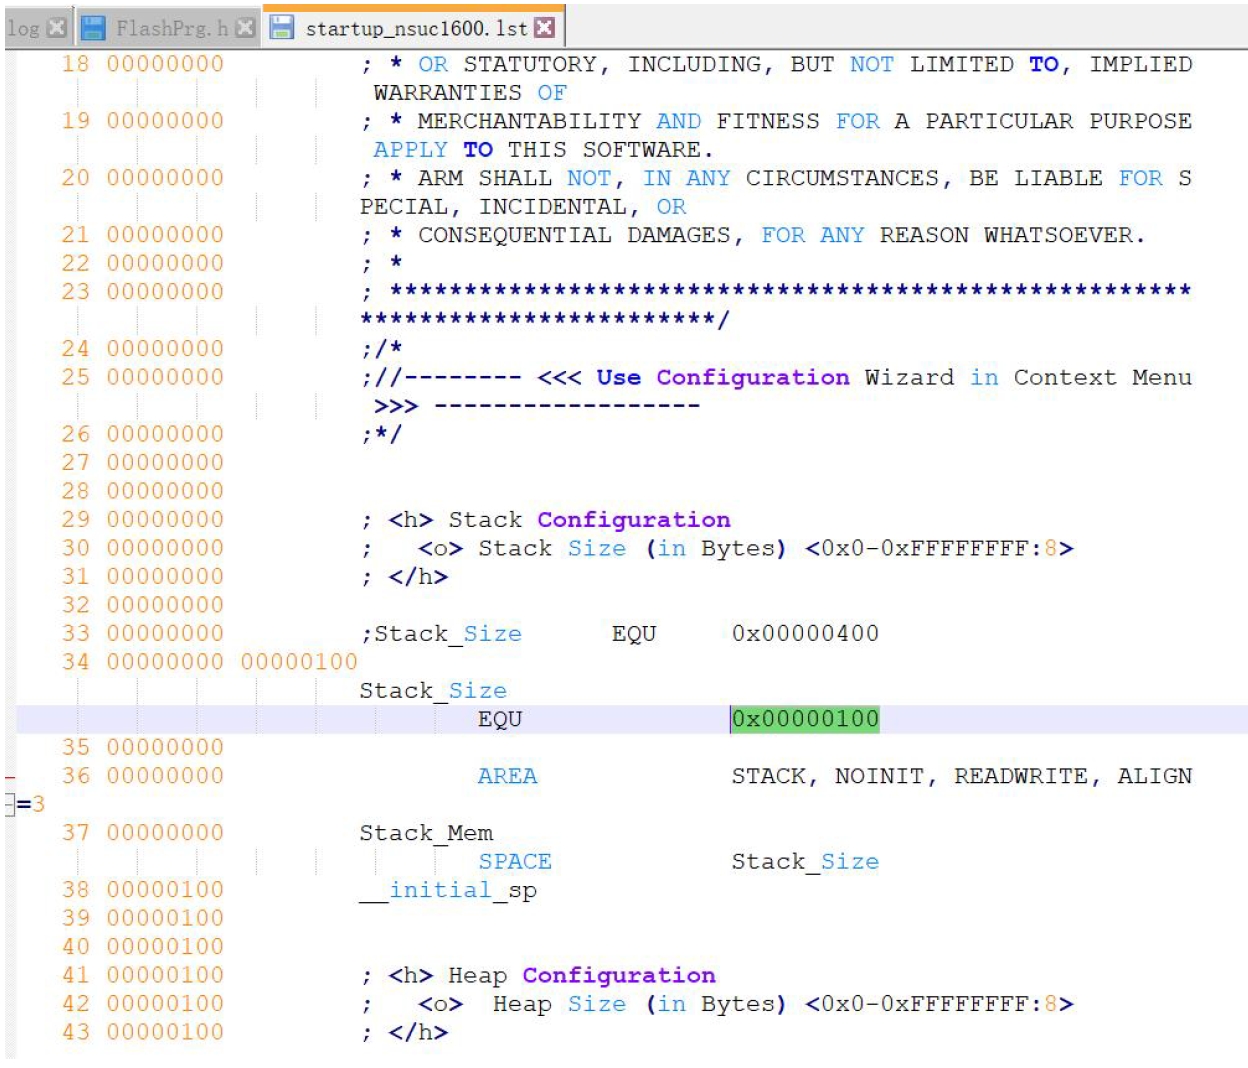1248x1068 pixels.
Task: Click the green highlighted 0x00000100 value
Action: [805, 719]
